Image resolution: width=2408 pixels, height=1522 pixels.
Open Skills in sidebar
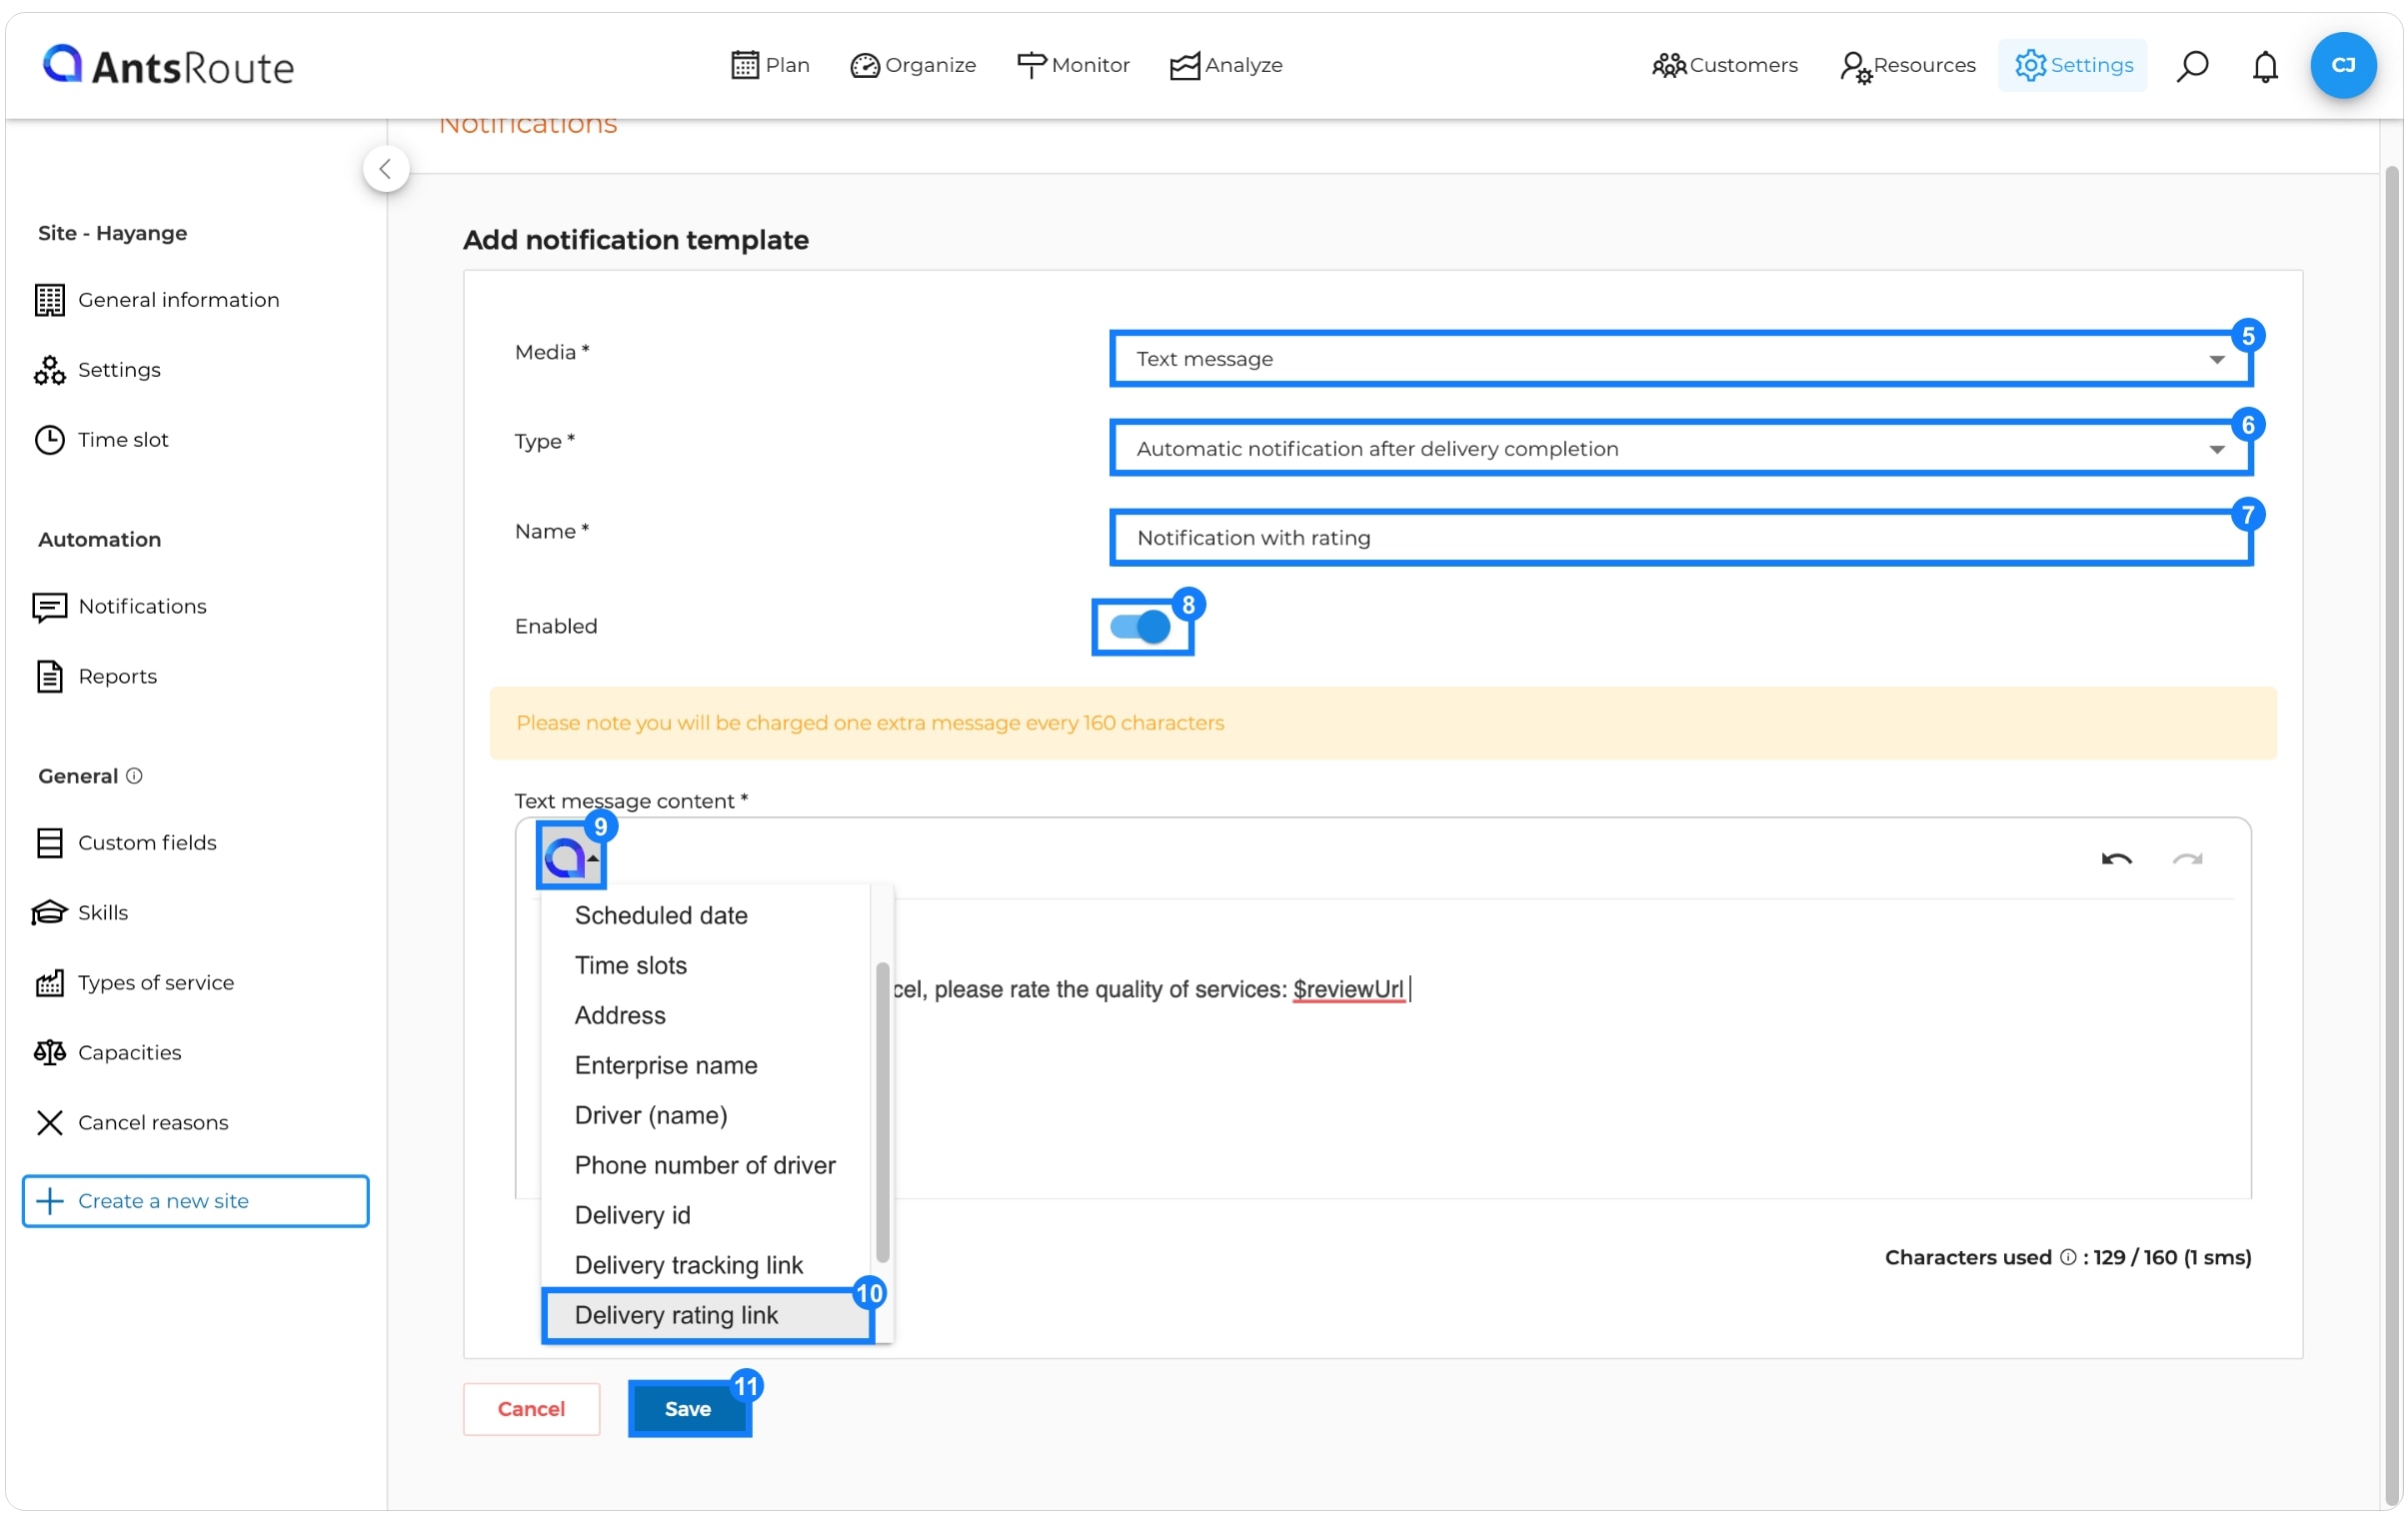tap(103, 913)
